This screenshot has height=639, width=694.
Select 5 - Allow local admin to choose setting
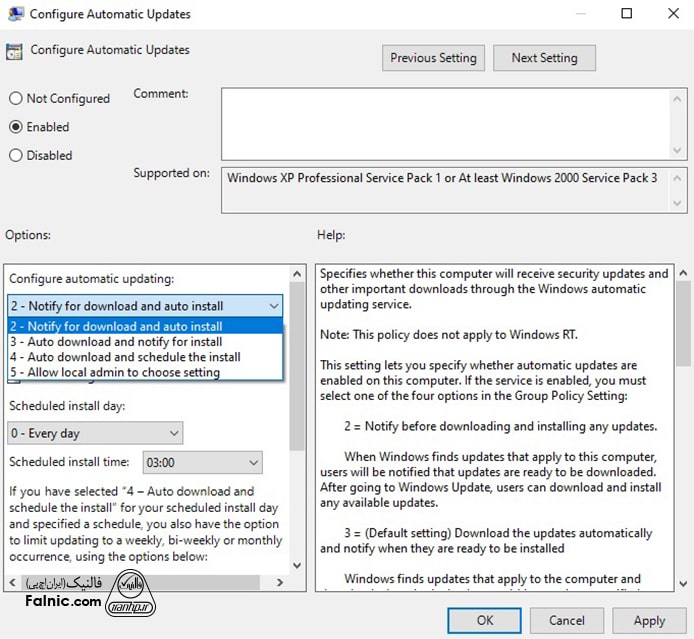[145, 372]
